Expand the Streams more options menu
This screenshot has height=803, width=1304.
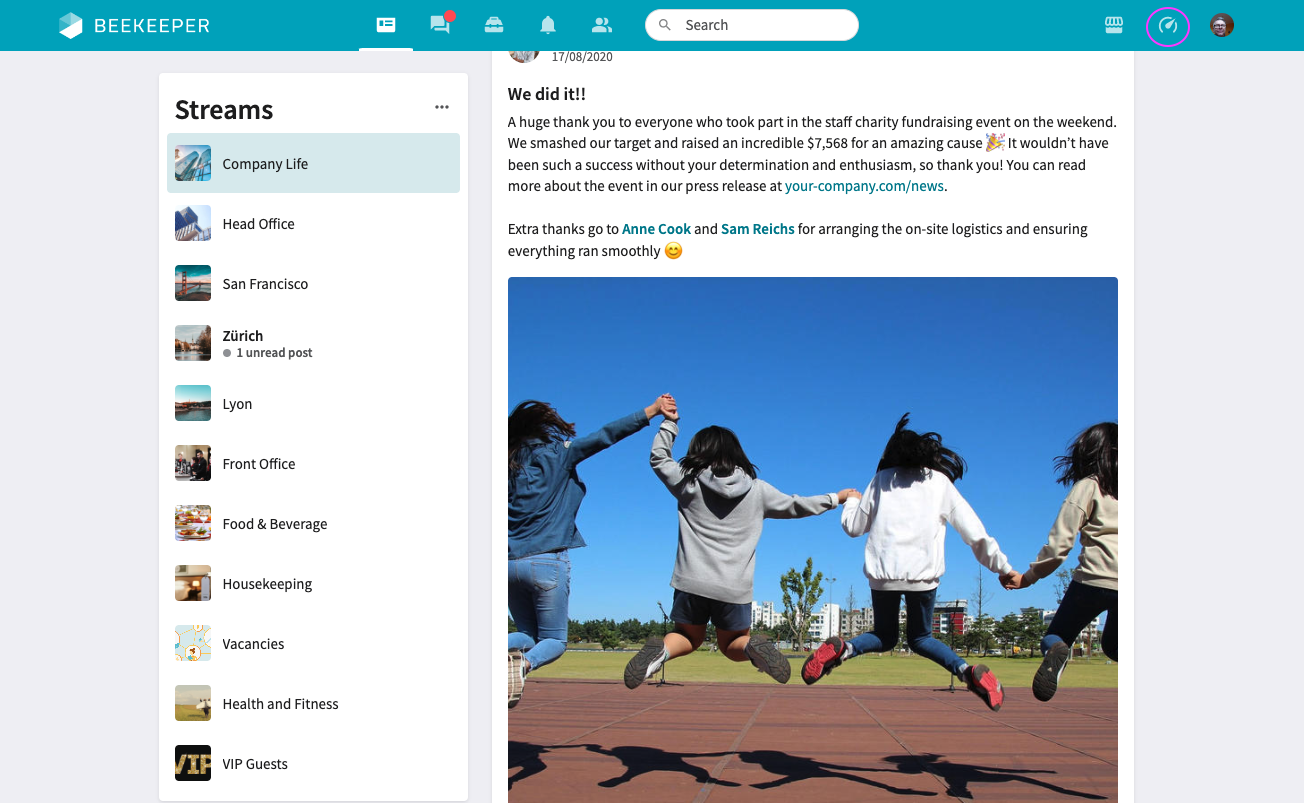442,108
